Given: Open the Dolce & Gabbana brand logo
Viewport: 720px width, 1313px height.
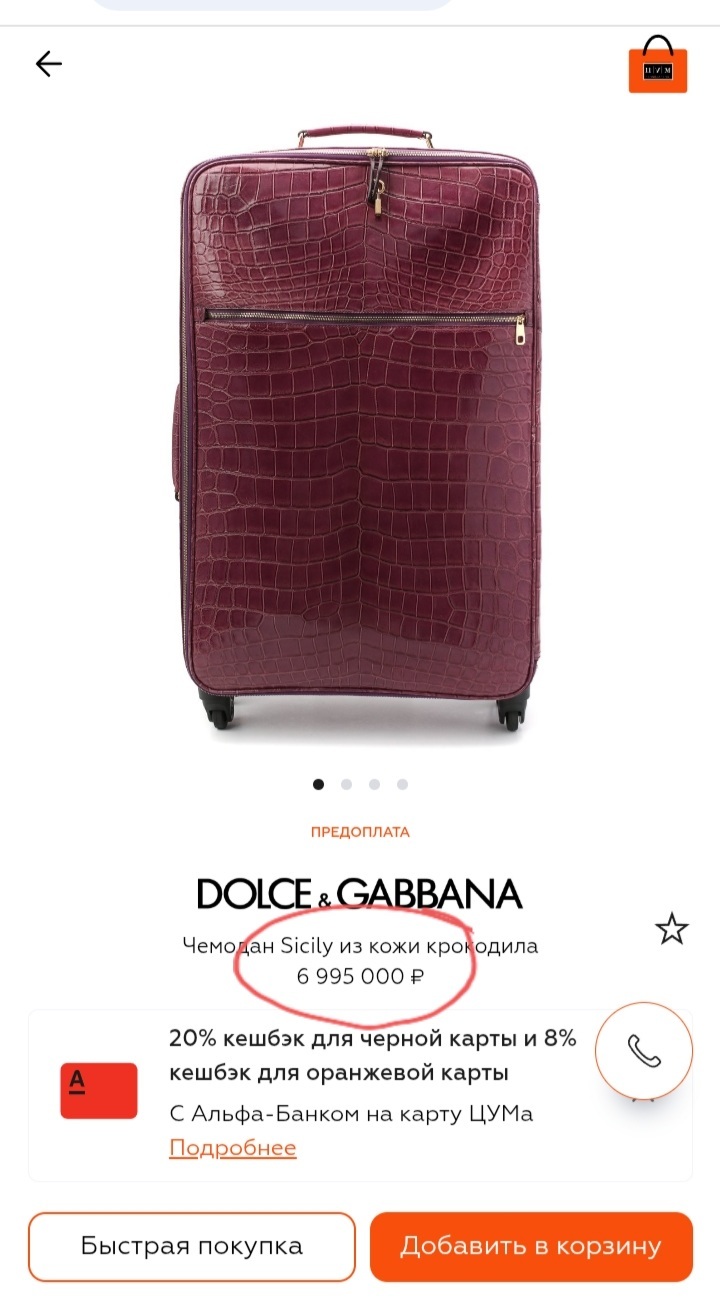Looking at the screenshot, I should pos(360,893).
